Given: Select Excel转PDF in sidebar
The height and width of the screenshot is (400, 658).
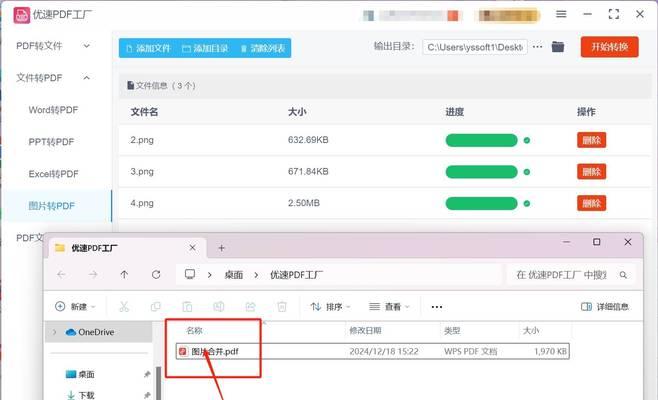Looking at the screenshot, I should click(53, 174).
